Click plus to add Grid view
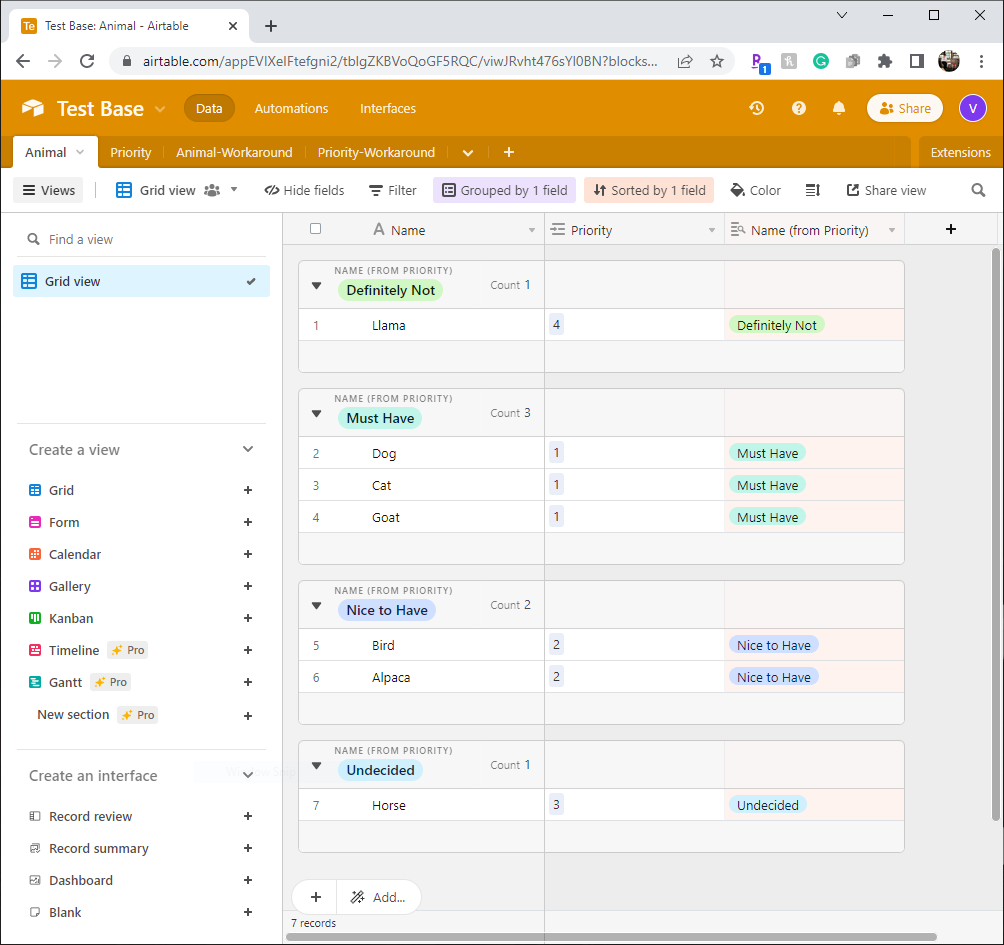1004x945 pixels. [x=248, y=490]
